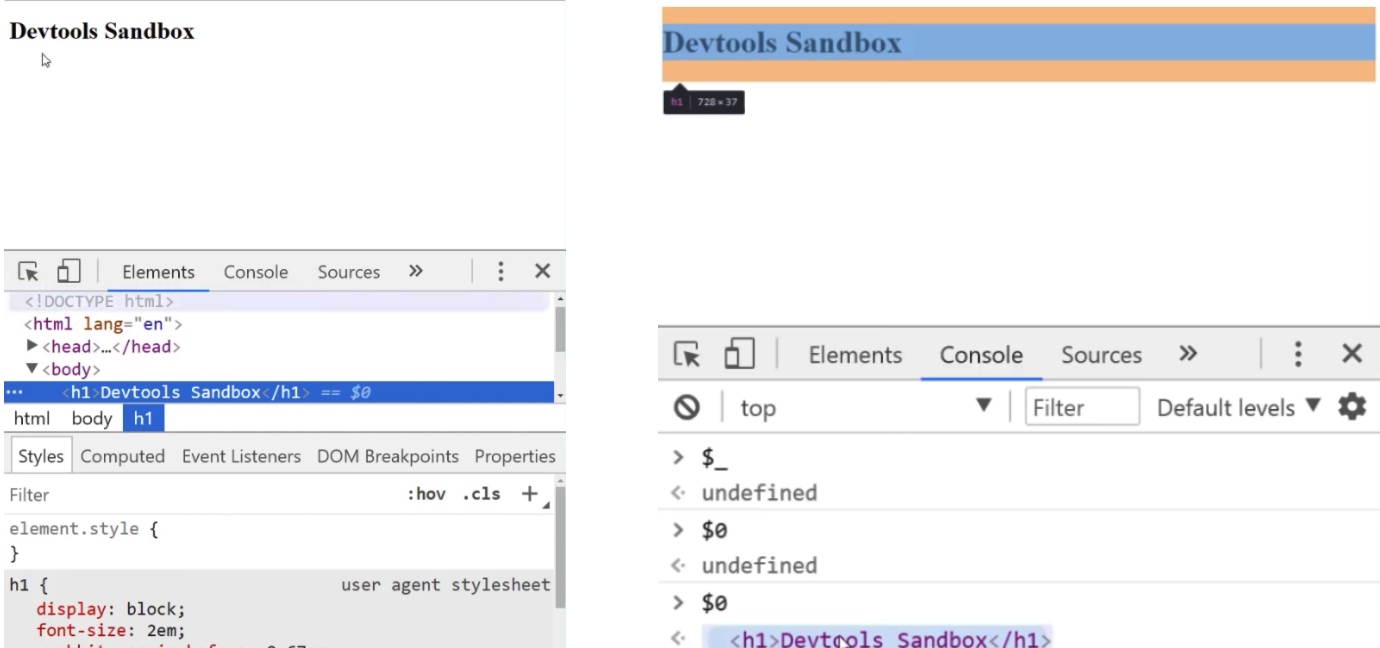Show more tabs in right DevTools

pyautogui.click(x=1188, y=354)
